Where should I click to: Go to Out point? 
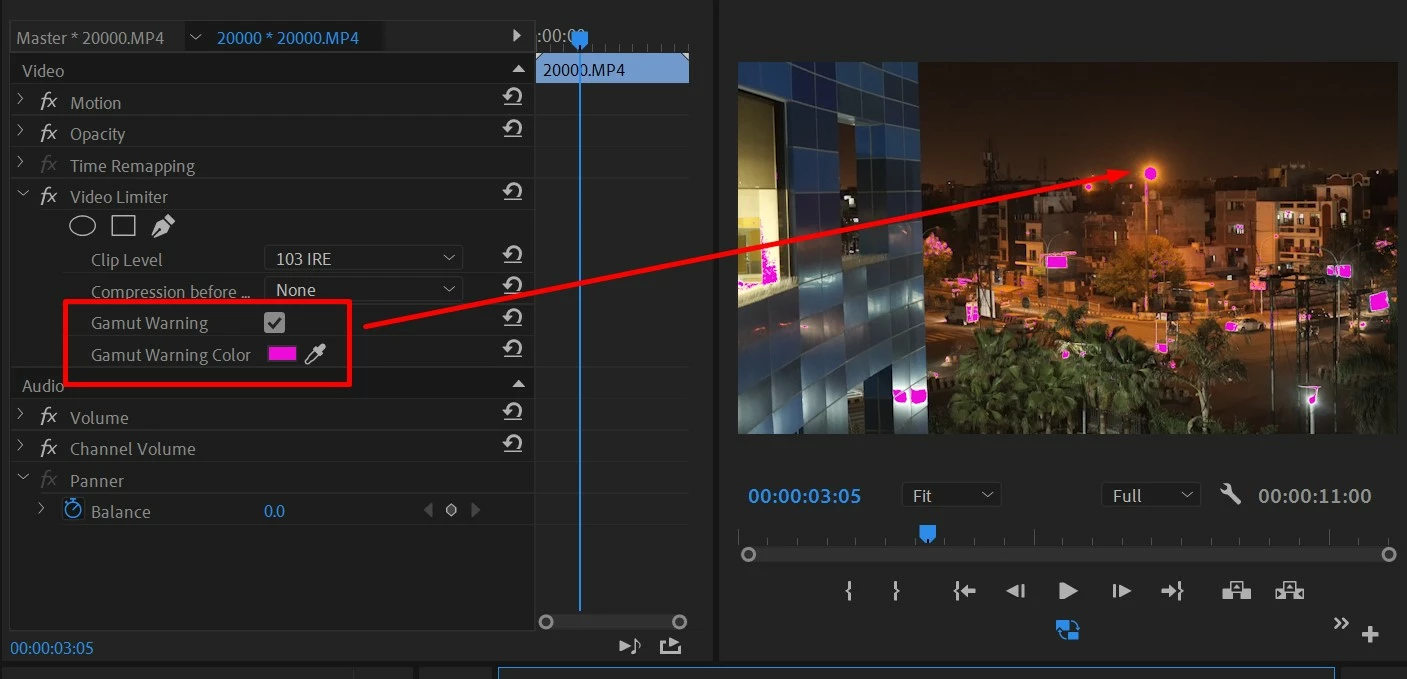1172,591
